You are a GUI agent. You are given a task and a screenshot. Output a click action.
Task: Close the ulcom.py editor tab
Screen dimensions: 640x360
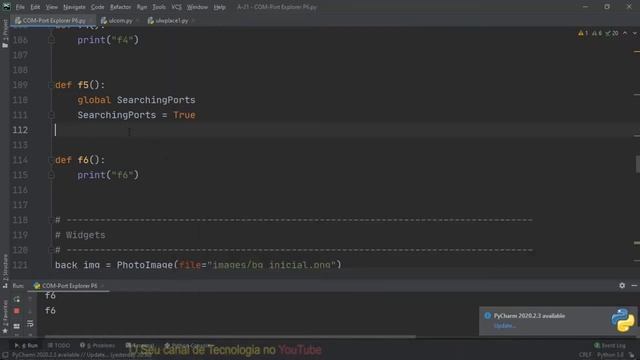tap(138, 20)
